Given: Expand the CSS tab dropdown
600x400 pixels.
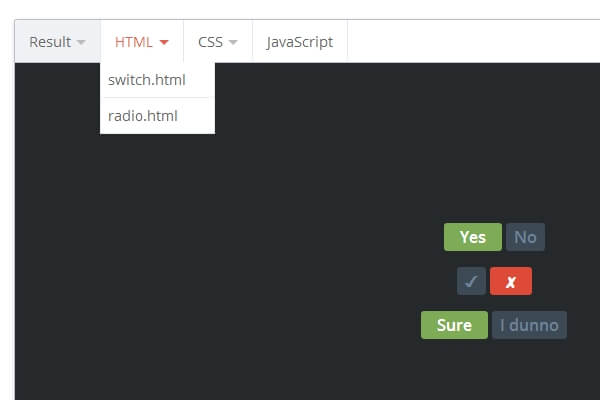Looking at the screenshot, I should coord(217,42).
